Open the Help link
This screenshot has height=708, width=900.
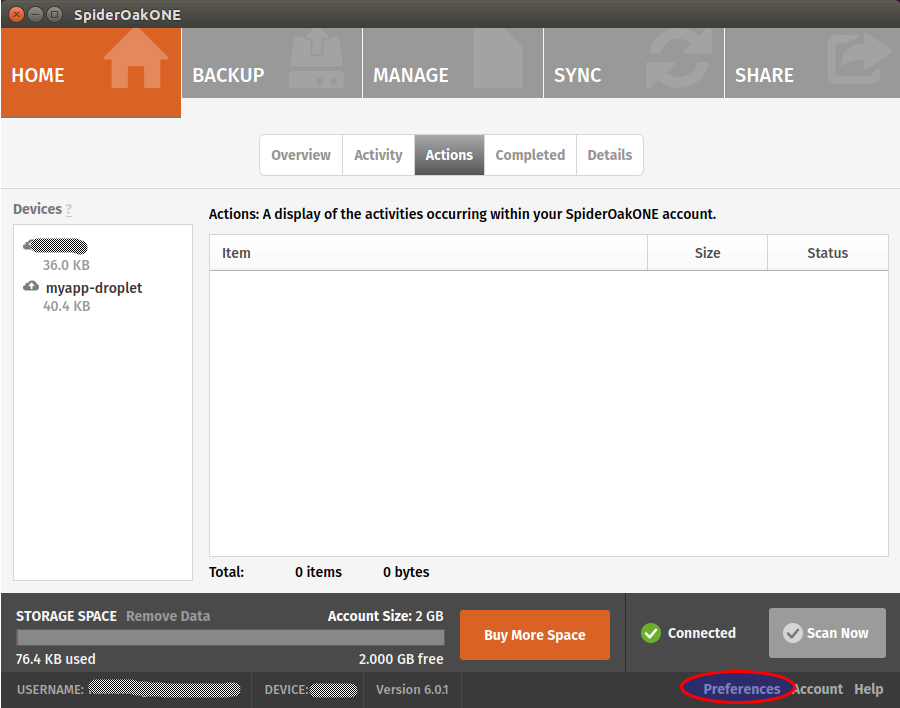click(x=868, y=689)
